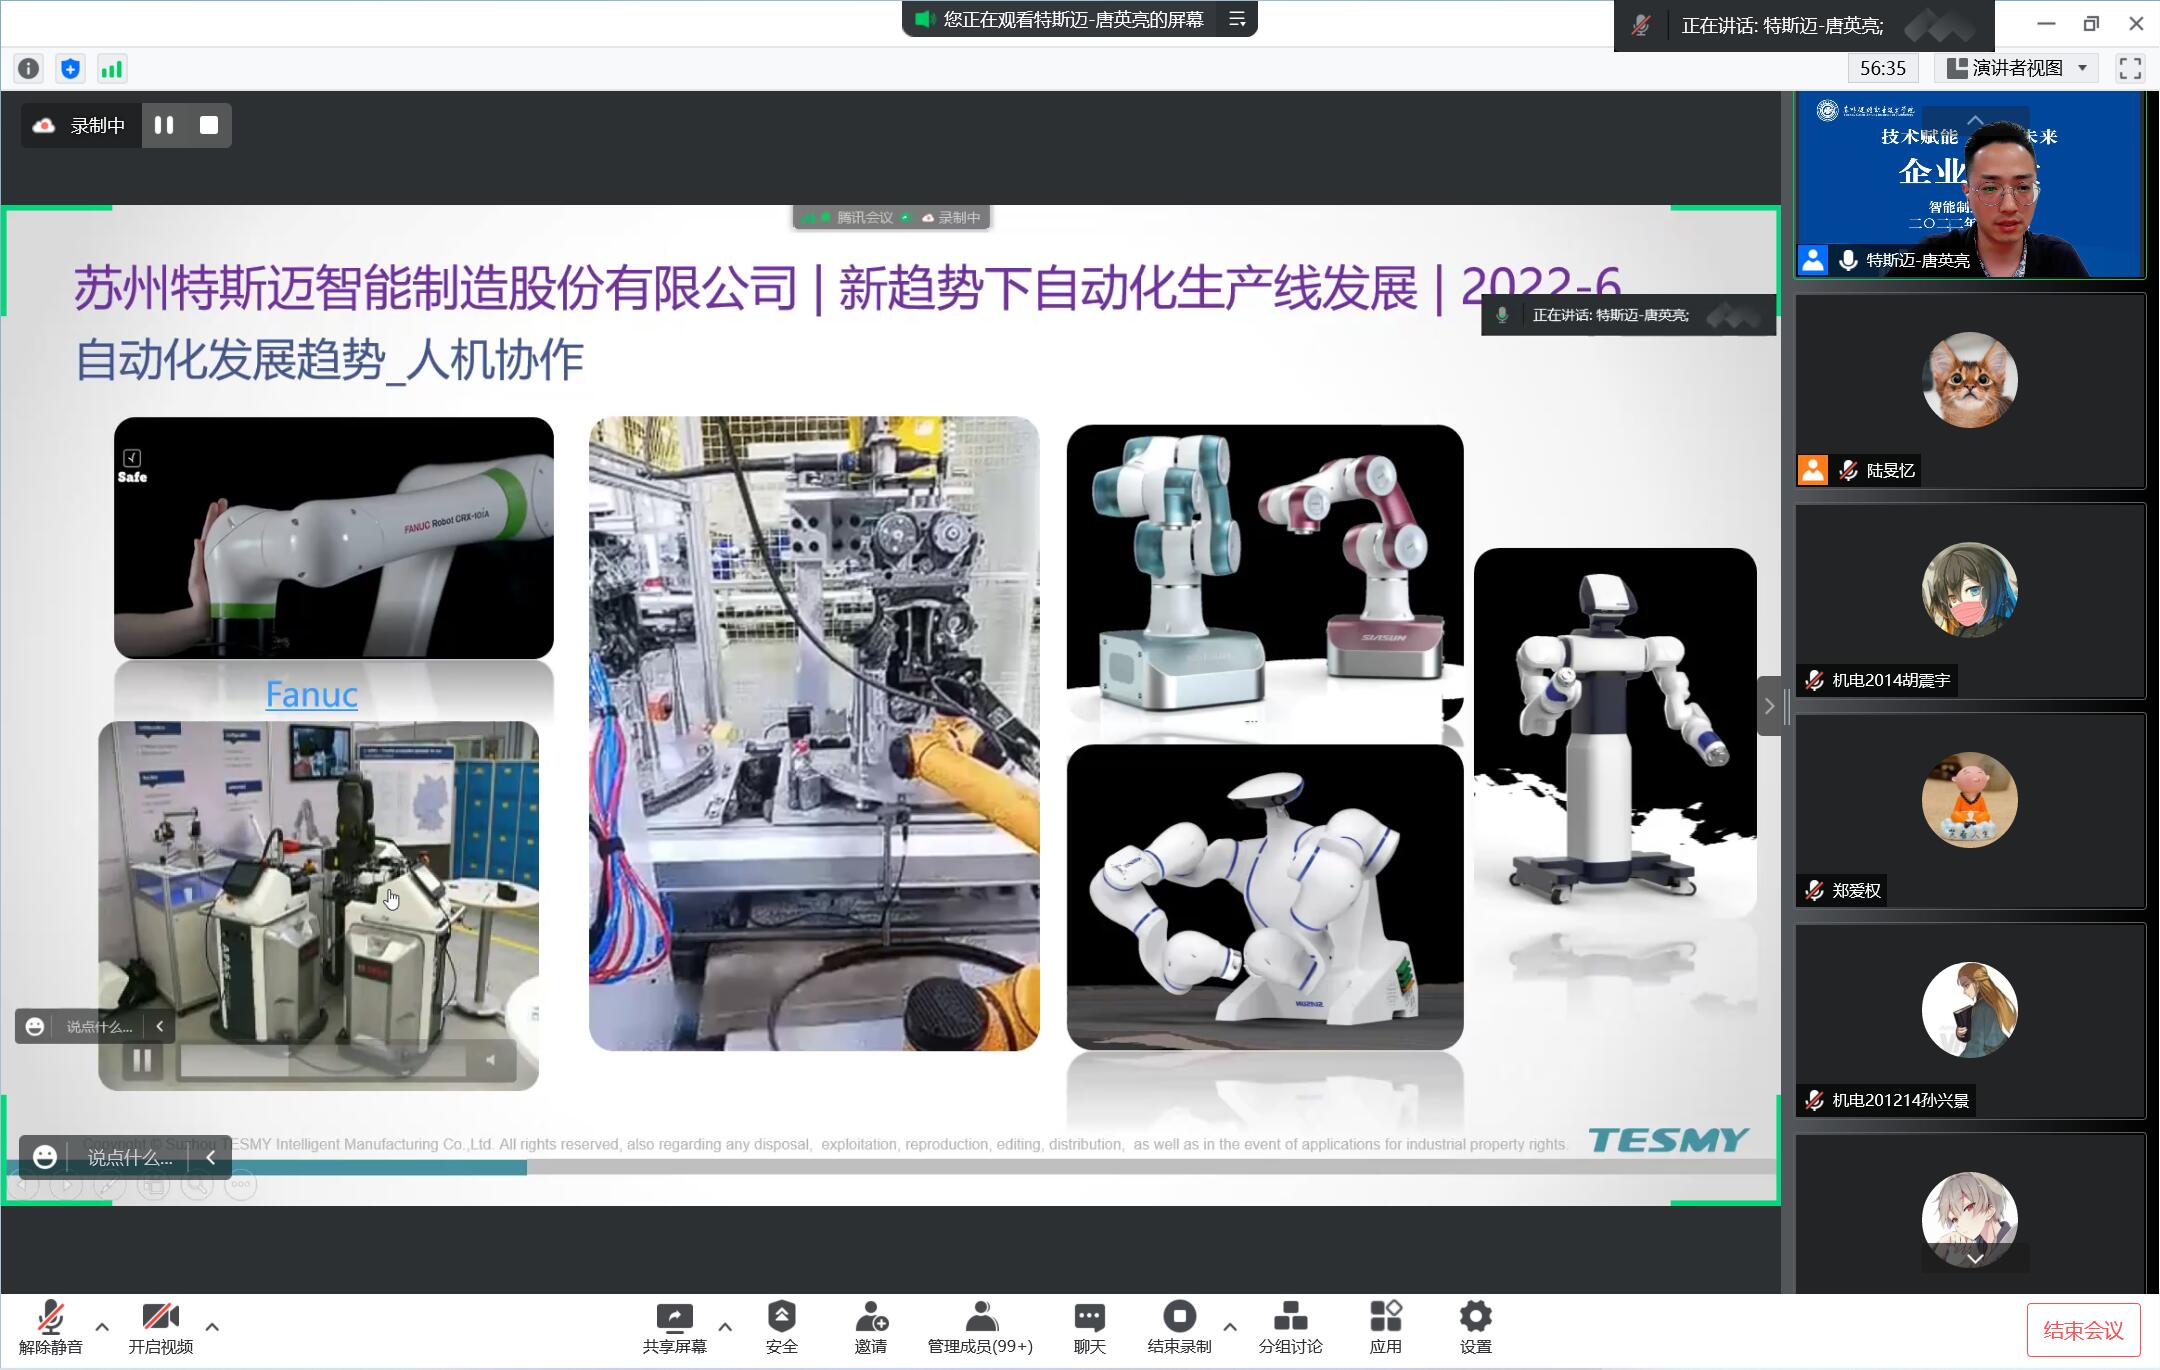Collapse the participant video side panel
The width and height of the screenshot is (2160, 1370).
(x=1769, y=706)
